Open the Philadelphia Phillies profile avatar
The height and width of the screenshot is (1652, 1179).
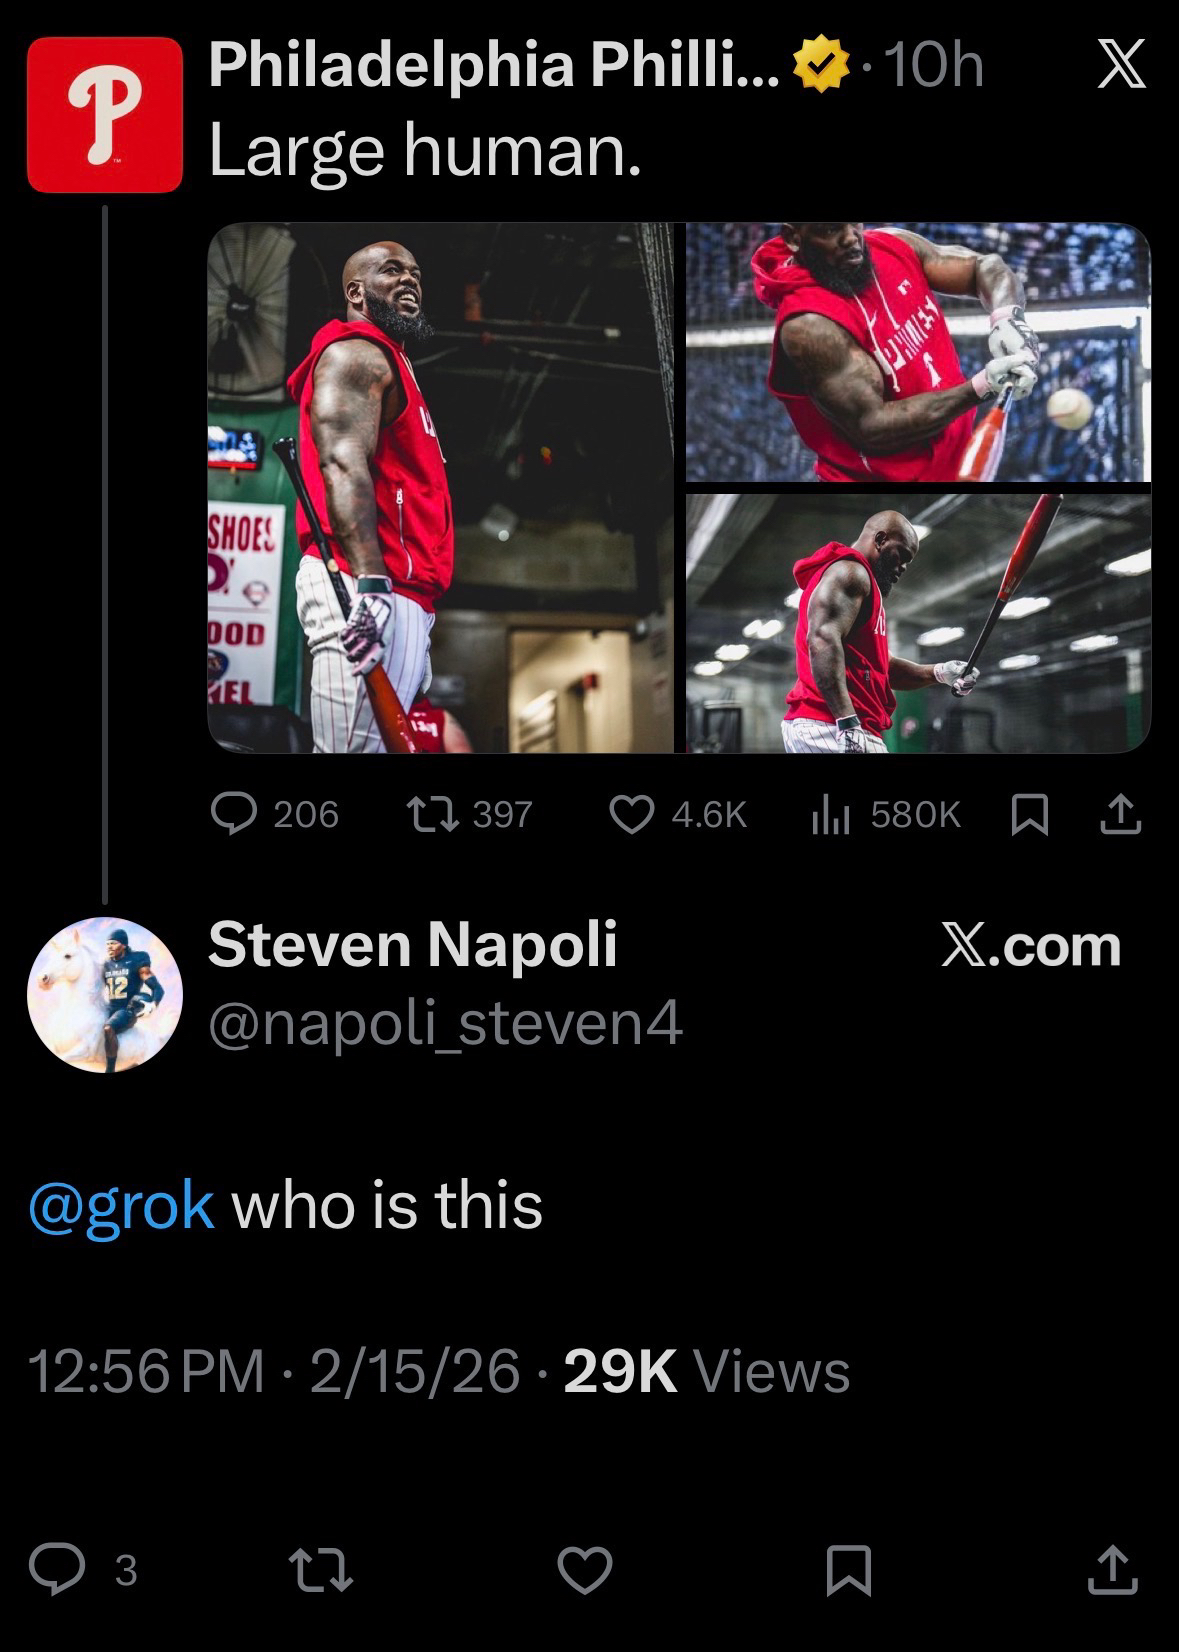click(105, 114)
